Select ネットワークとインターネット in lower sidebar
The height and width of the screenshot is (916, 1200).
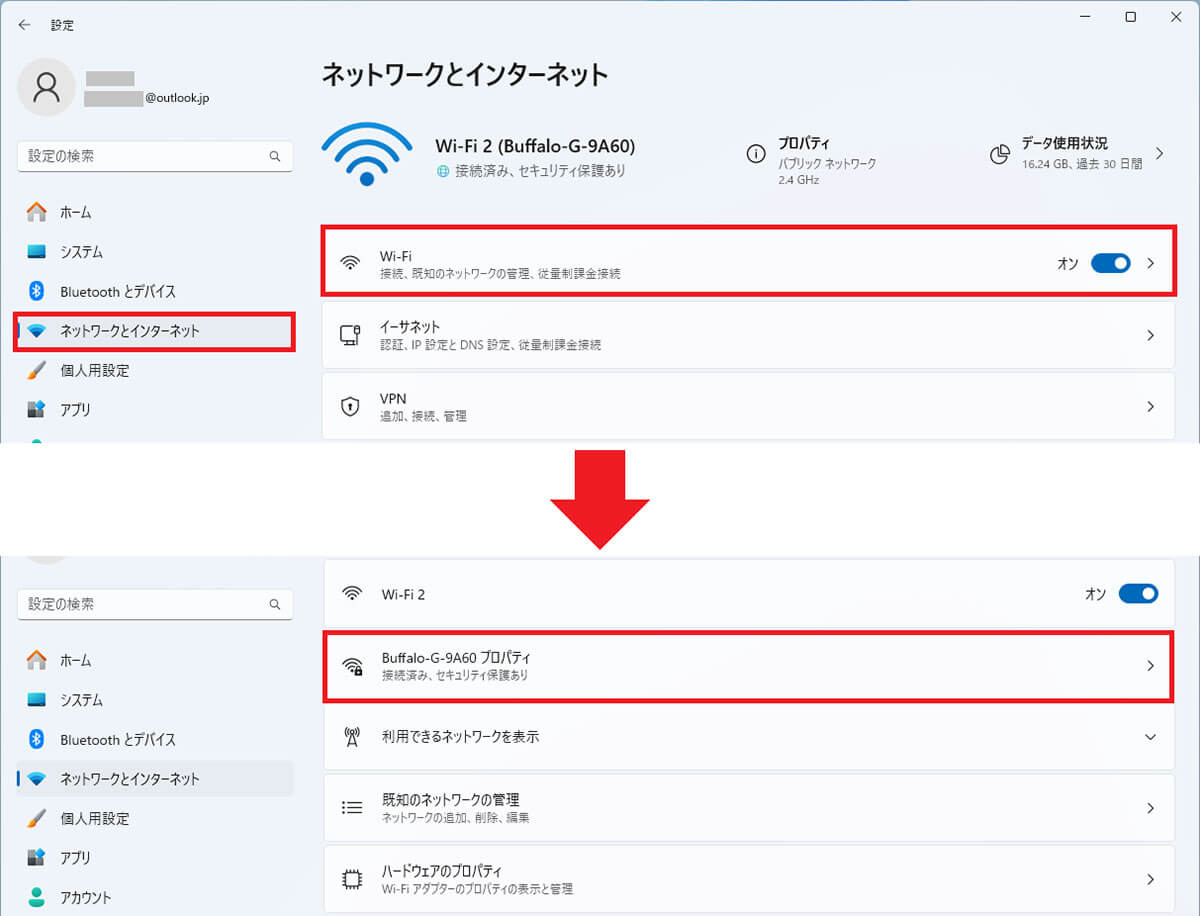pos(155,779)
